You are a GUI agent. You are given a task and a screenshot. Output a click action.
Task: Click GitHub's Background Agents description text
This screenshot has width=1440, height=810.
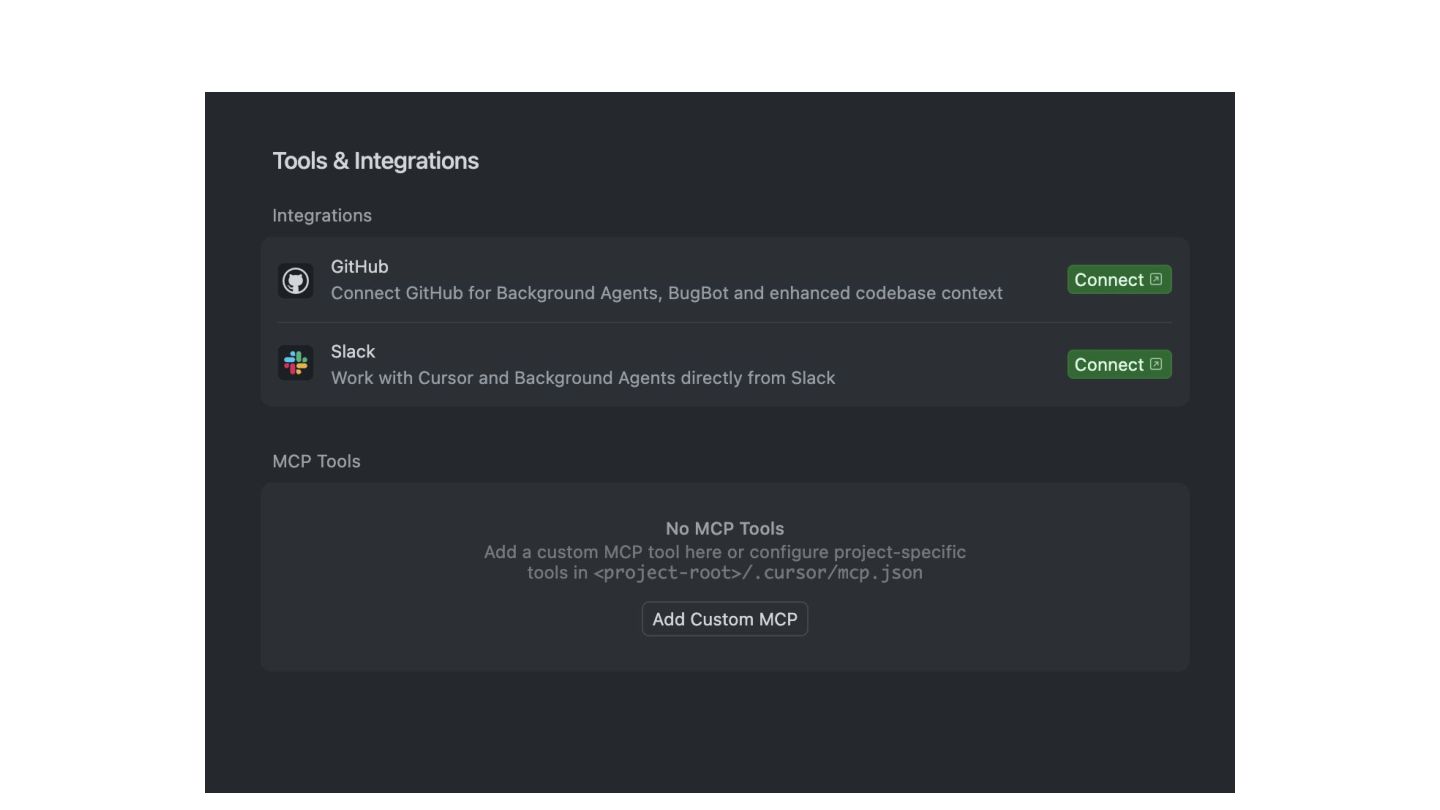pos(667,293)
